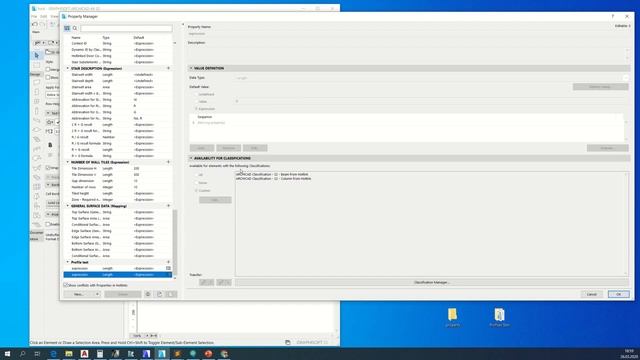Click the icon on the first expression row
The width and height of the screenshot is (640, 360).
[168, 268]
